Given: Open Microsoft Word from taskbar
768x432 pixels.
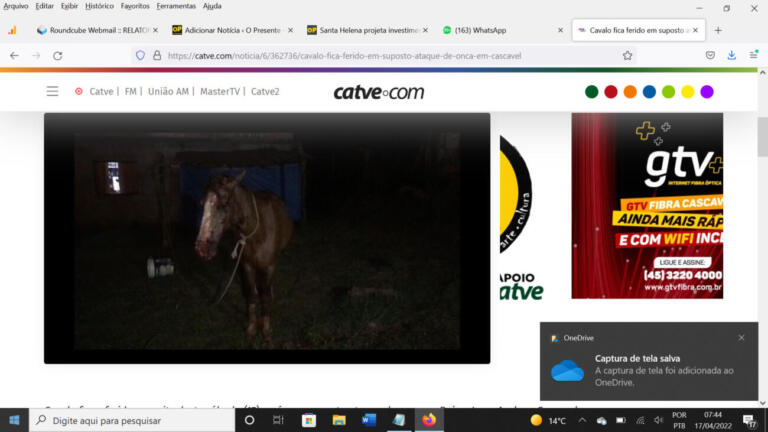Looking at the screenshot, I should point(368,420).
